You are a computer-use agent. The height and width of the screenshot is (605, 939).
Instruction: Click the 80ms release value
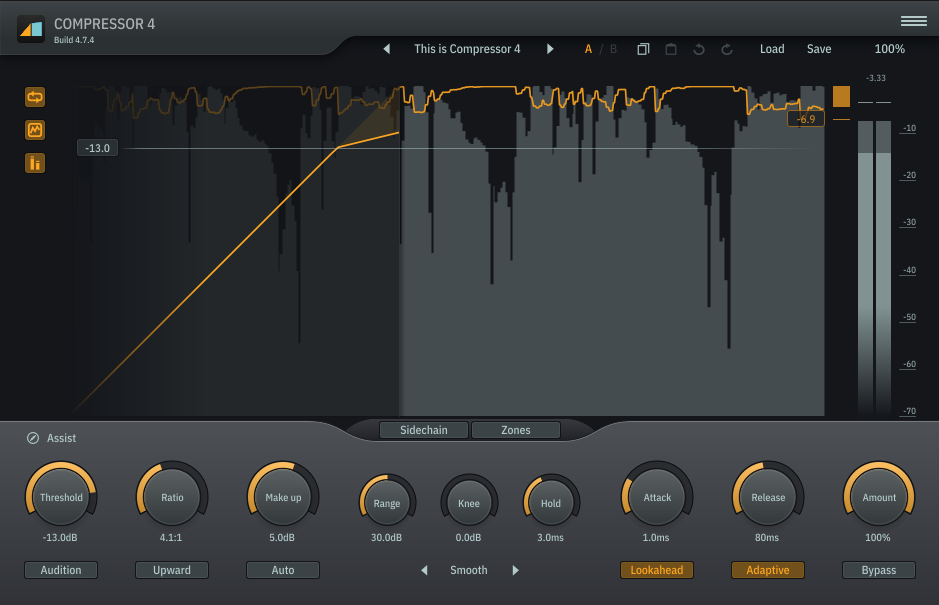pyautogui.click(x=767, y=537)
